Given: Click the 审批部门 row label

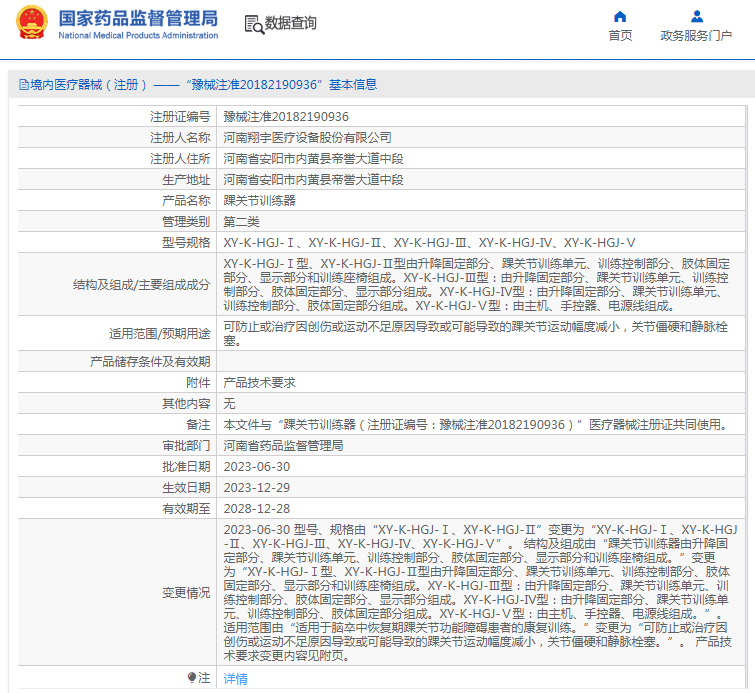Looking at the screenshot, I should tap(186, 445).
